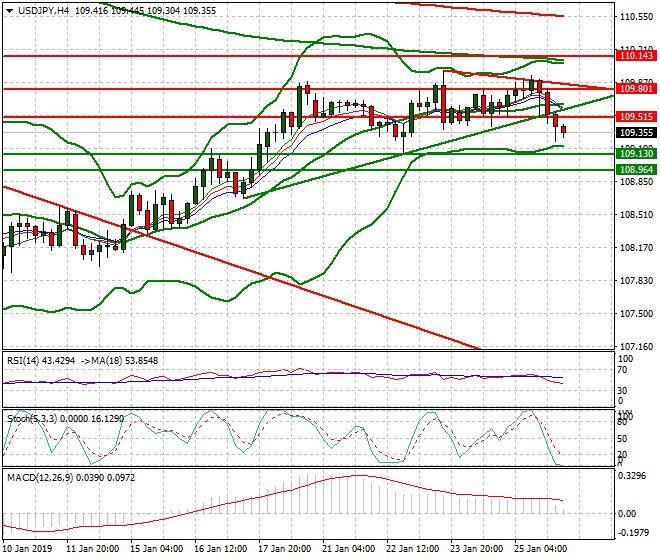Click the 11 Jan 20:00 time label
The width and height of the screenshot is (660, 560).
click(92, 549)
